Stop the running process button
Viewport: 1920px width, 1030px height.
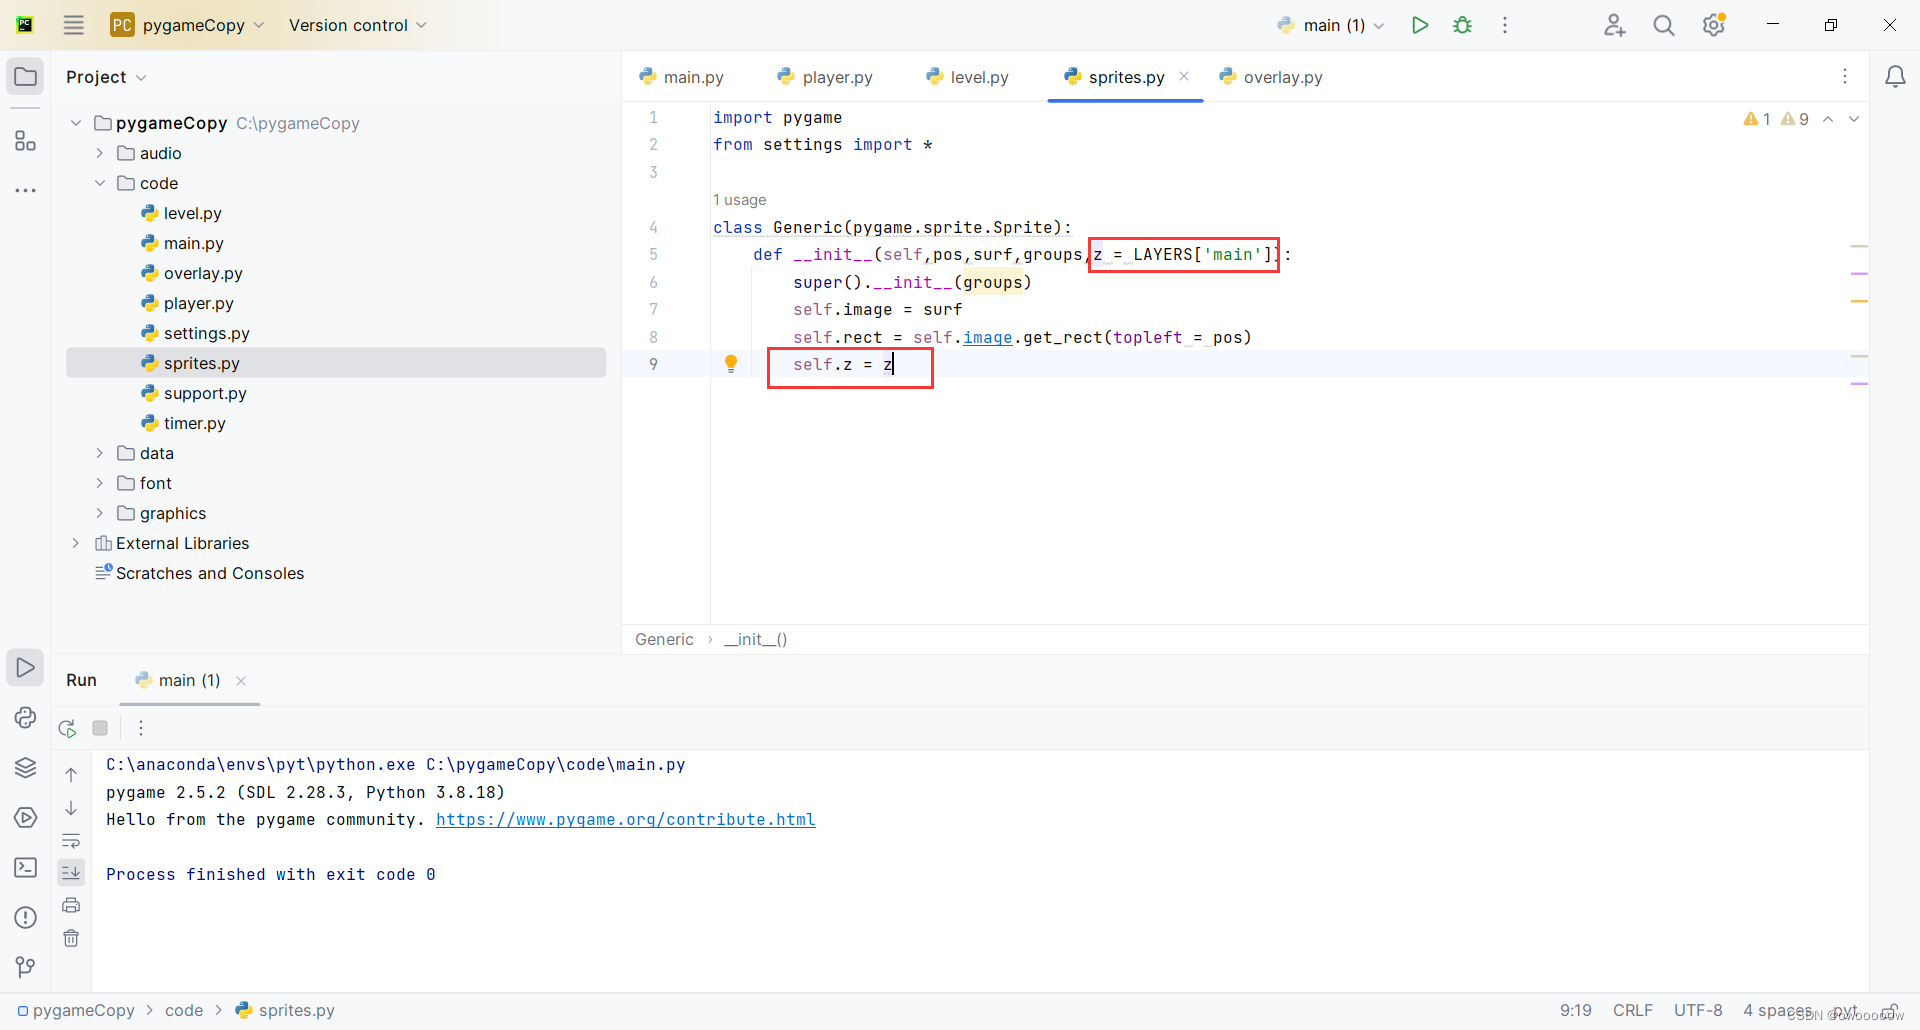(x=100, y=728)
